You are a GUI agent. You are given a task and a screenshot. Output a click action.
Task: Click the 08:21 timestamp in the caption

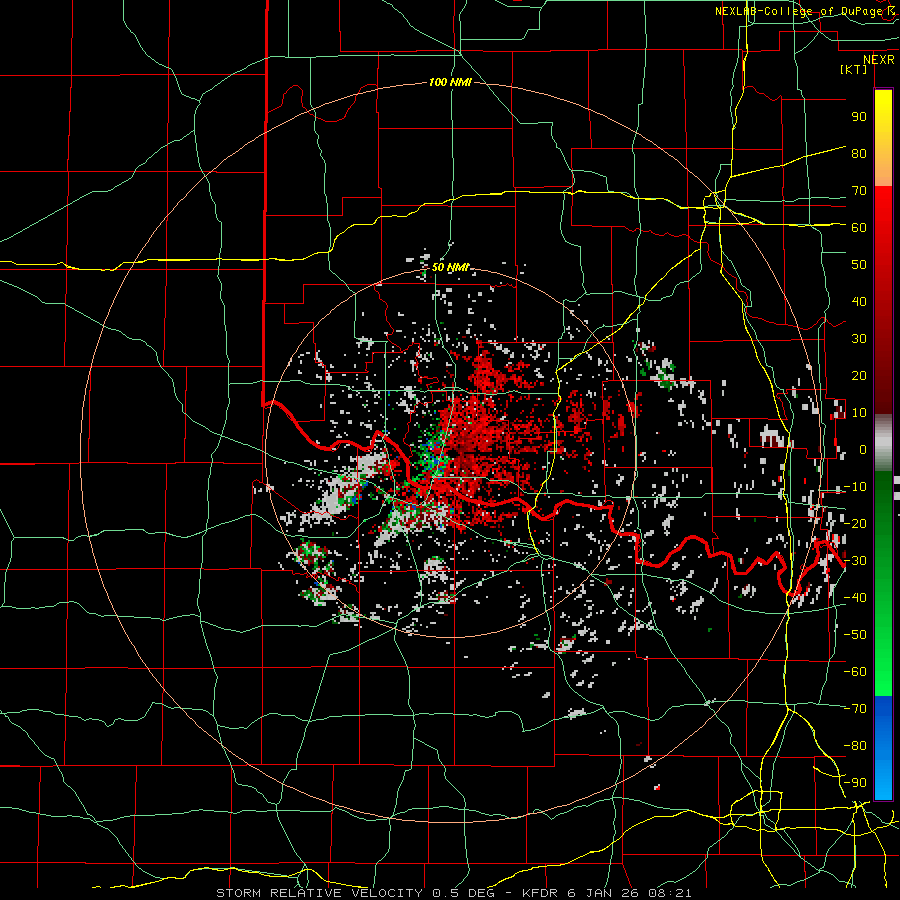[672, 893]
